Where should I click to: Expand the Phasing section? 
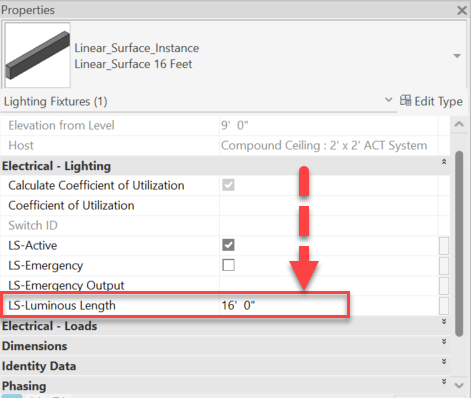click(444, 382)
